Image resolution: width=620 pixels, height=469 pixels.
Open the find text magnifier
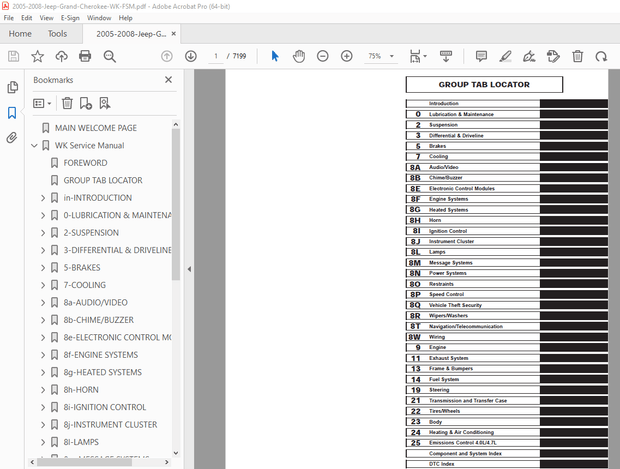110,56
